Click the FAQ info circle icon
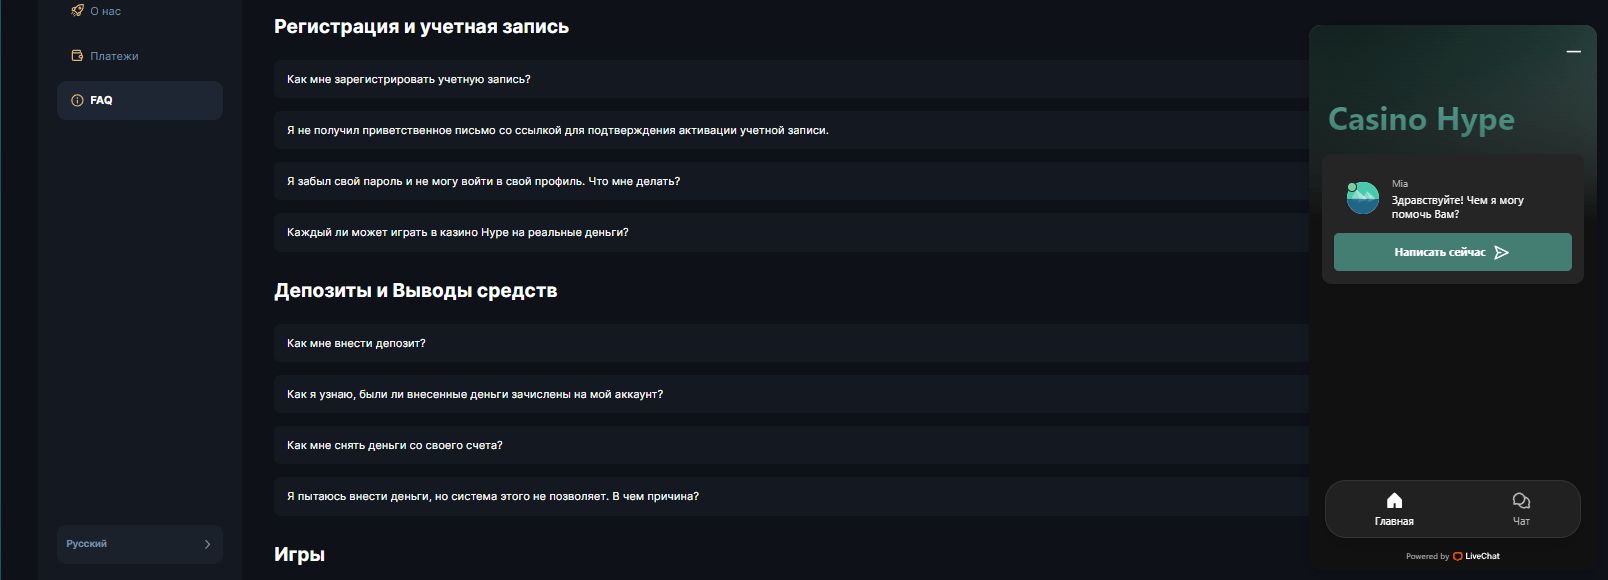This screenshot has width=1608, height=580. click(77, 100)
